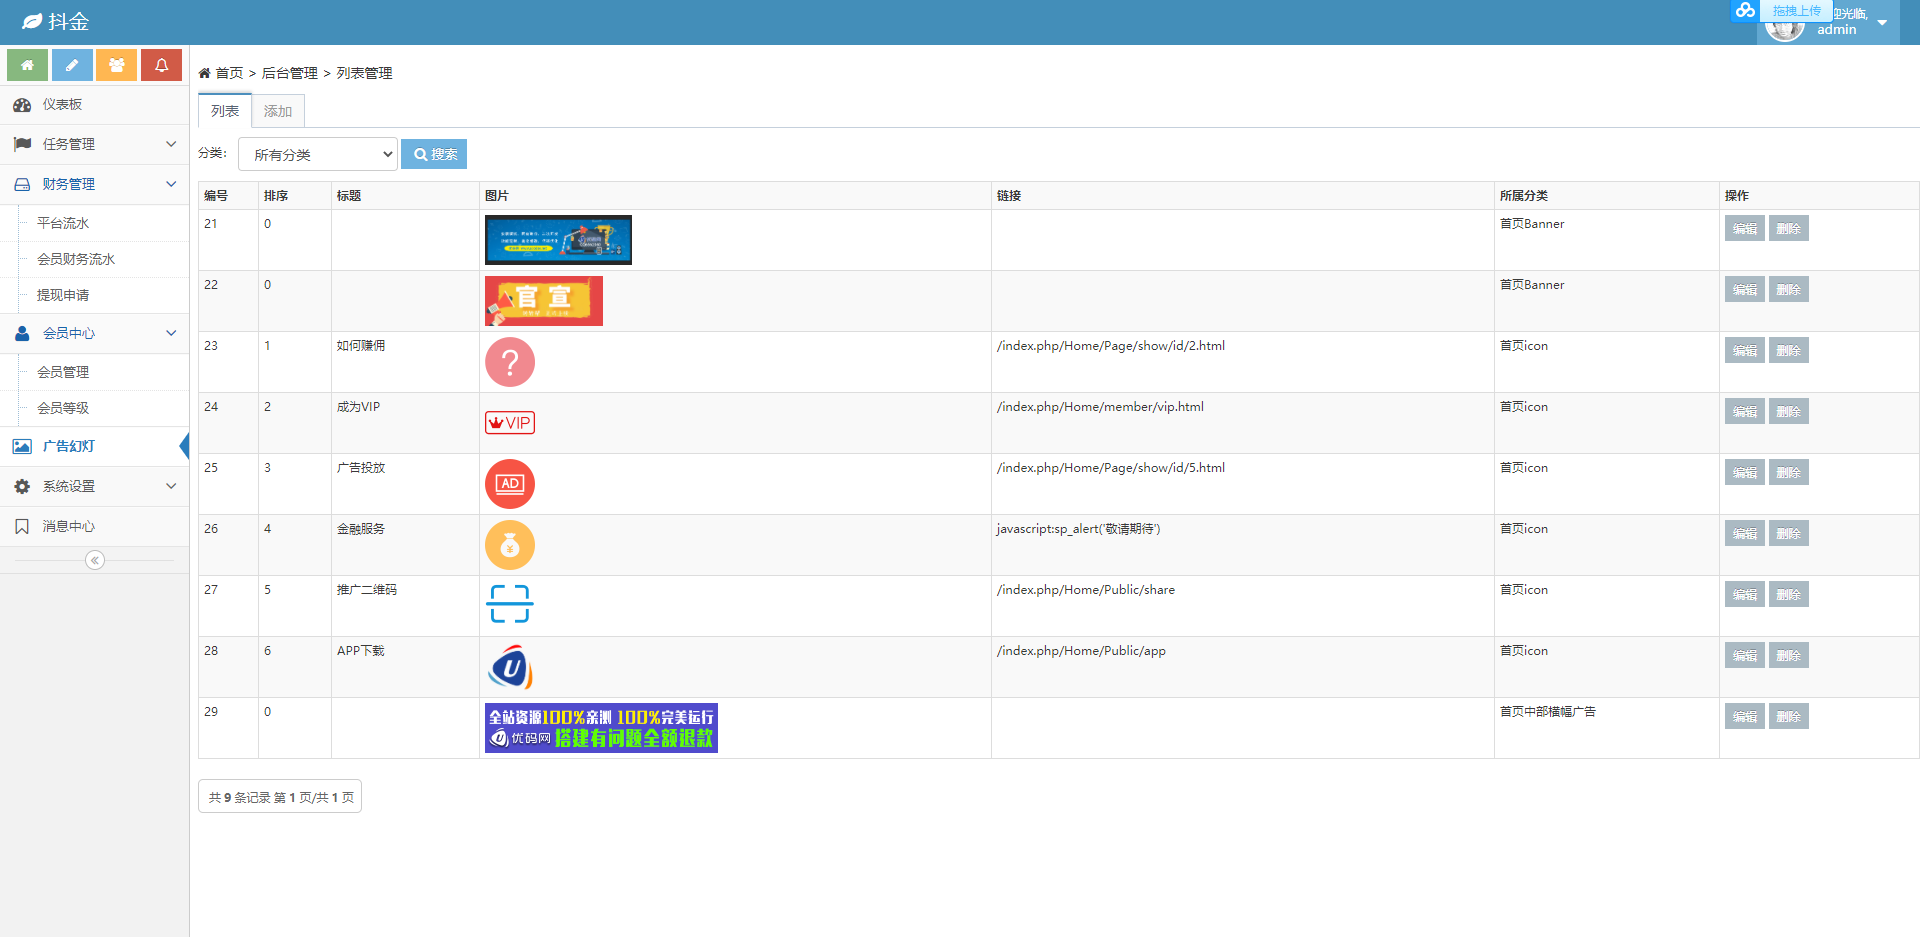Click 删除 for row 28 APP下载
1920x937 pixels.
click(x=1788, y=656)
